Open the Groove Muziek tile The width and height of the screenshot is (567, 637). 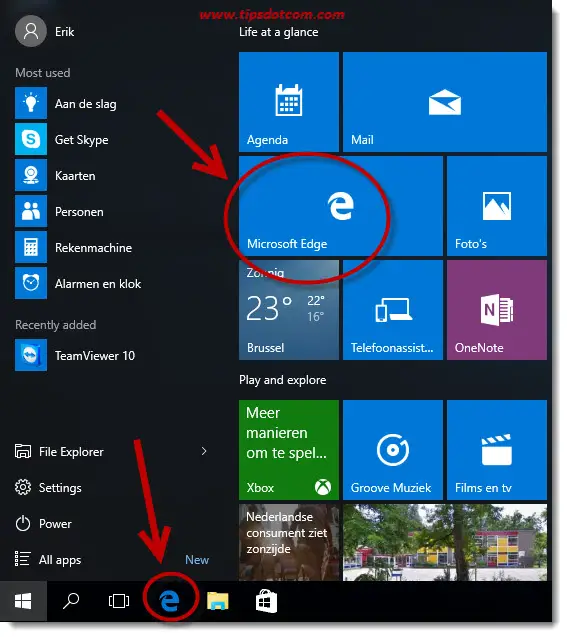[x=393, y=450]
